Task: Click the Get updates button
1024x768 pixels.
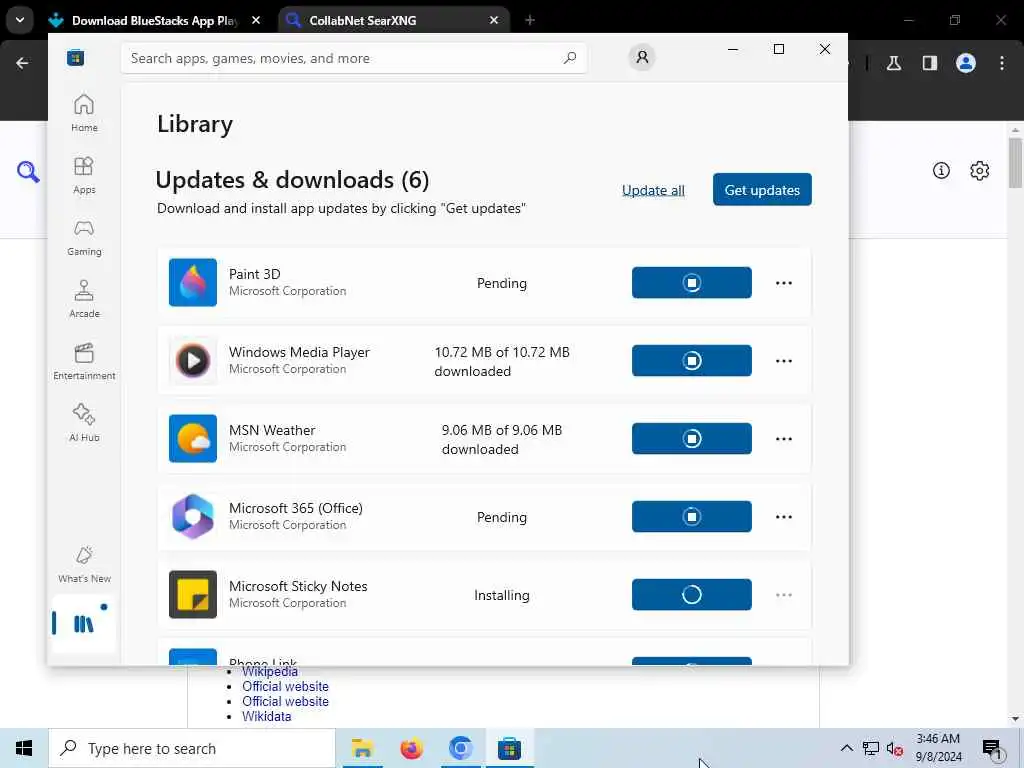Action: (x=762, y=189)
